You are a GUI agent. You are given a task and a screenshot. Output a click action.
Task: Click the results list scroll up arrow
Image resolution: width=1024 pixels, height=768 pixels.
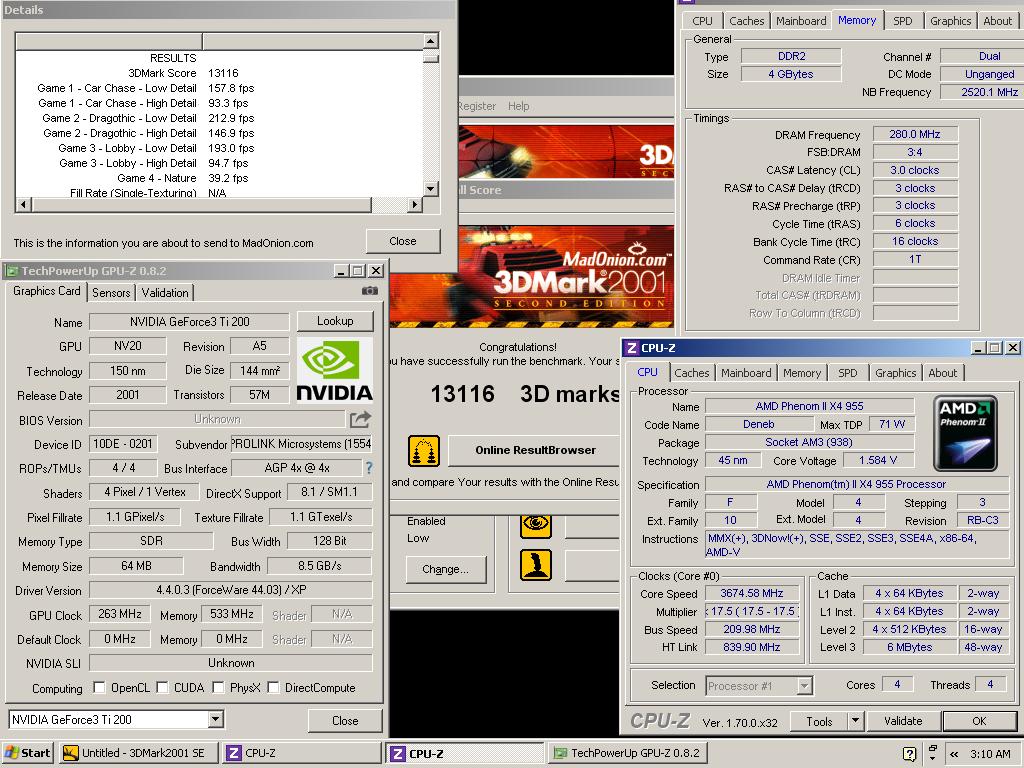[430, 41]
